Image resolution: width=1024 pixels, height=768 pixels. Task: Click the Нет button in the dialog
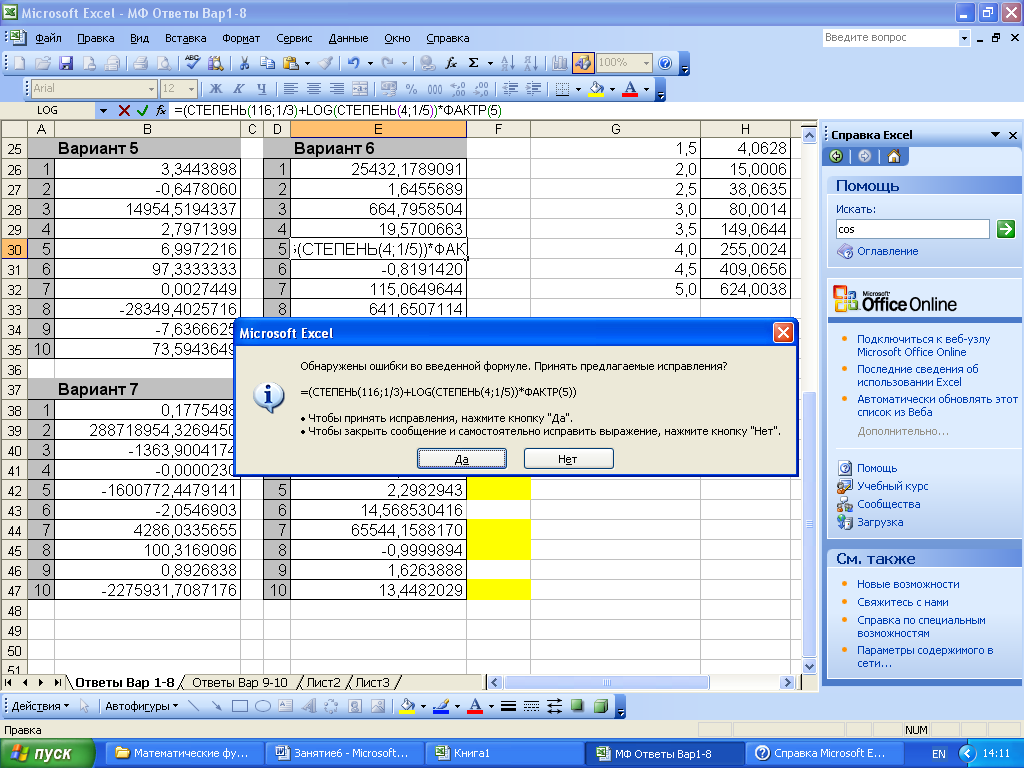[x=568, y=458]
